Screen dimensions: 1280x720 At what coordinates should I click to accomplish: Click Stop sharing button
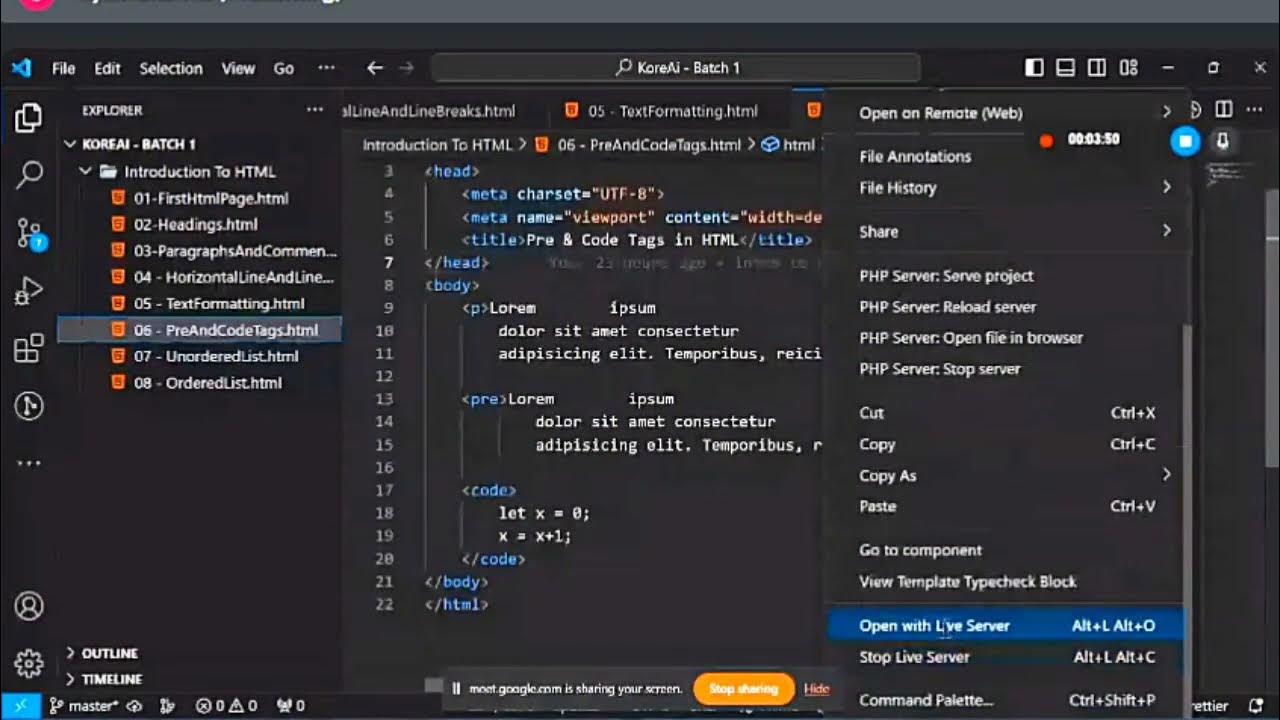point(743,688)
